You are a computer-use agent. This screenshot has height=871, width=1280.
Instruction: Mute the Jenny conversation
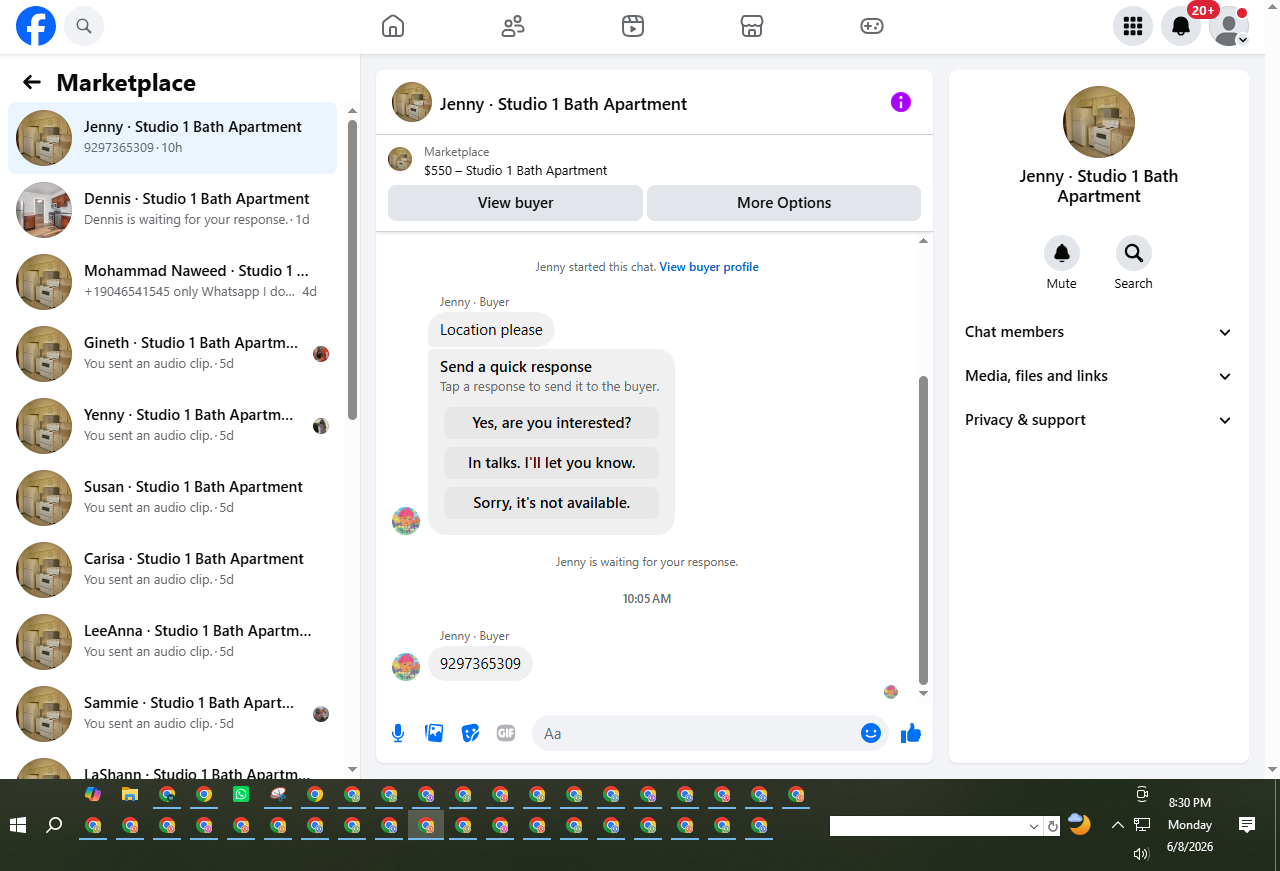1062,253
